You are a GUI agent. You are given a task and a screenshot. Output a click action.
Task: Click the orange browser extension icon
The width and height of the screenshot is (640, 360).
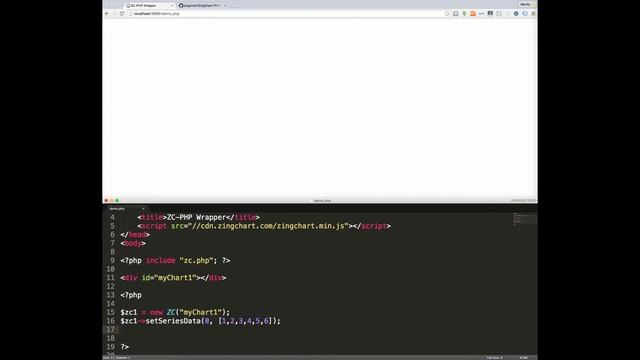tap(473, 13)
